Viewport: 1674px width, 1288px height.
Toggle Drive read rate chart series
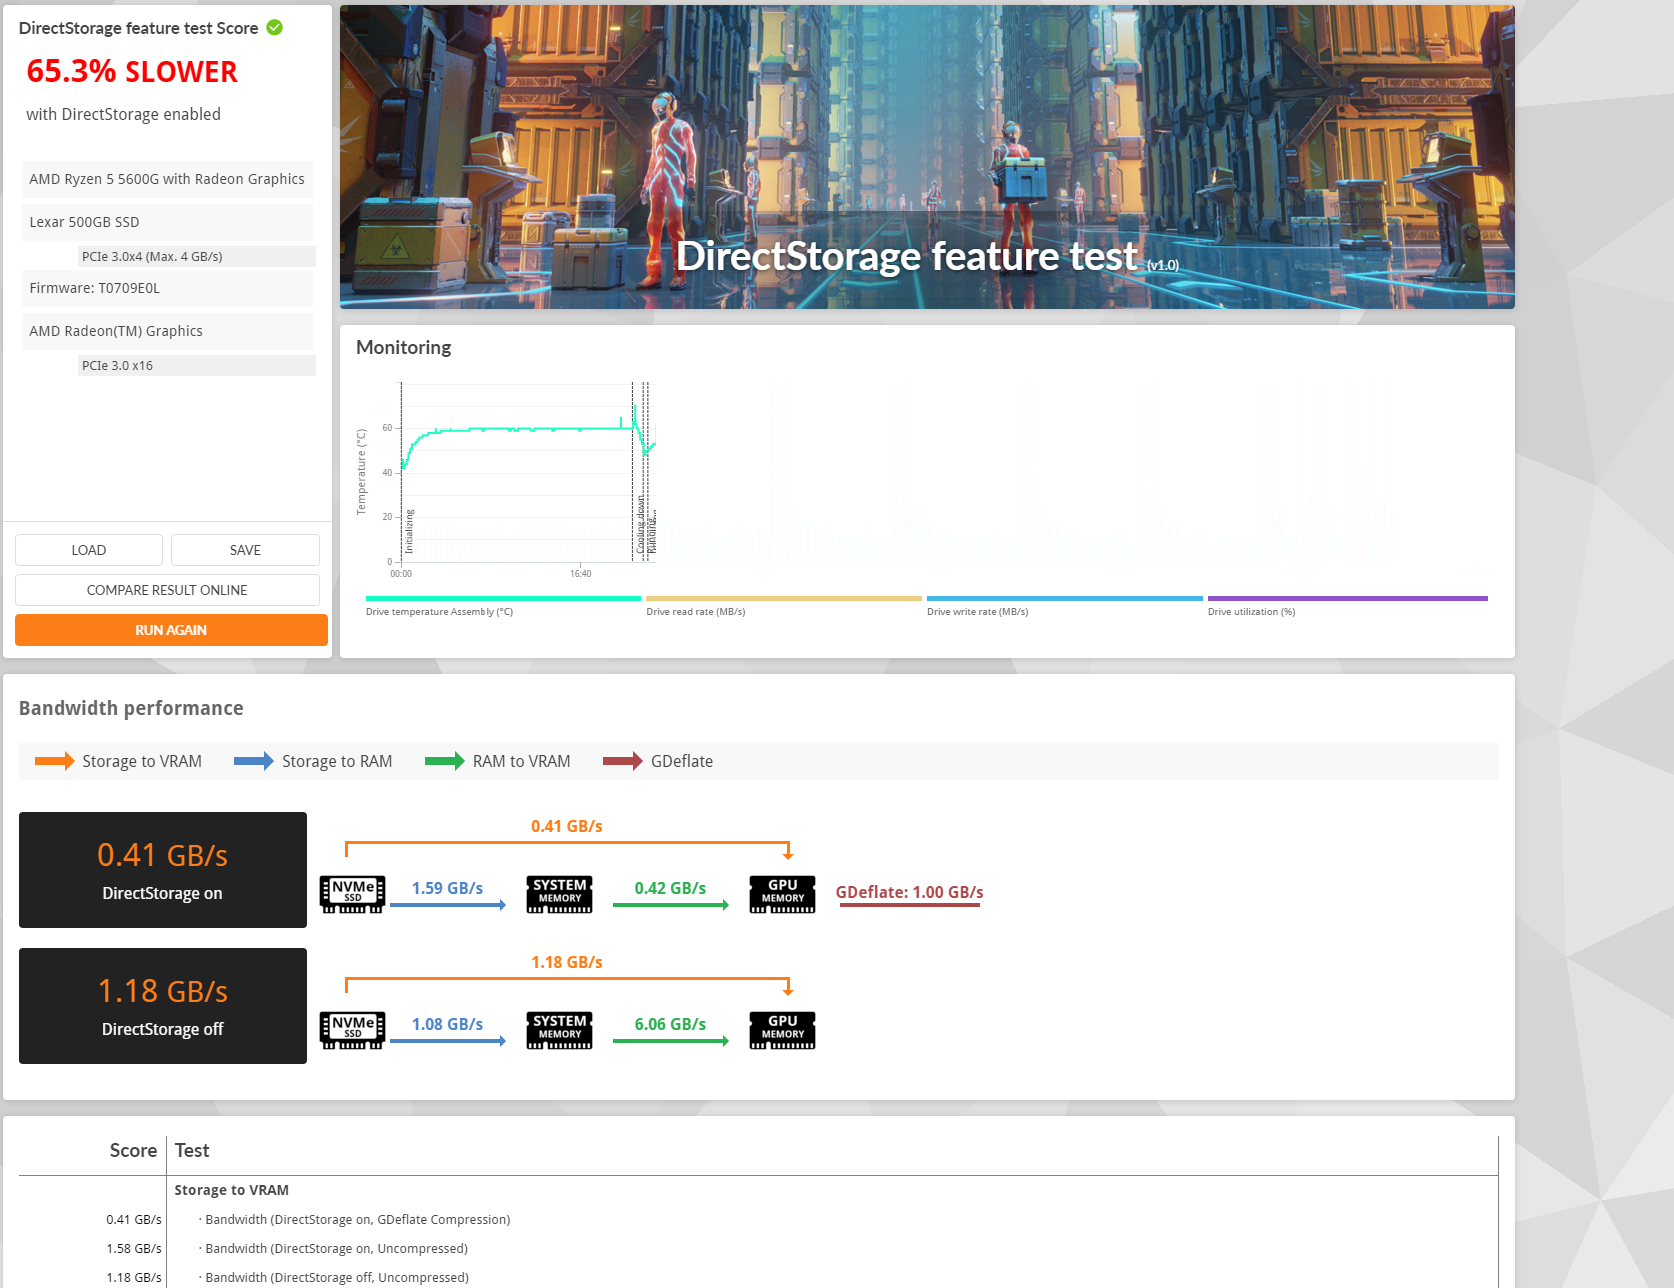(x=784, y=606)
